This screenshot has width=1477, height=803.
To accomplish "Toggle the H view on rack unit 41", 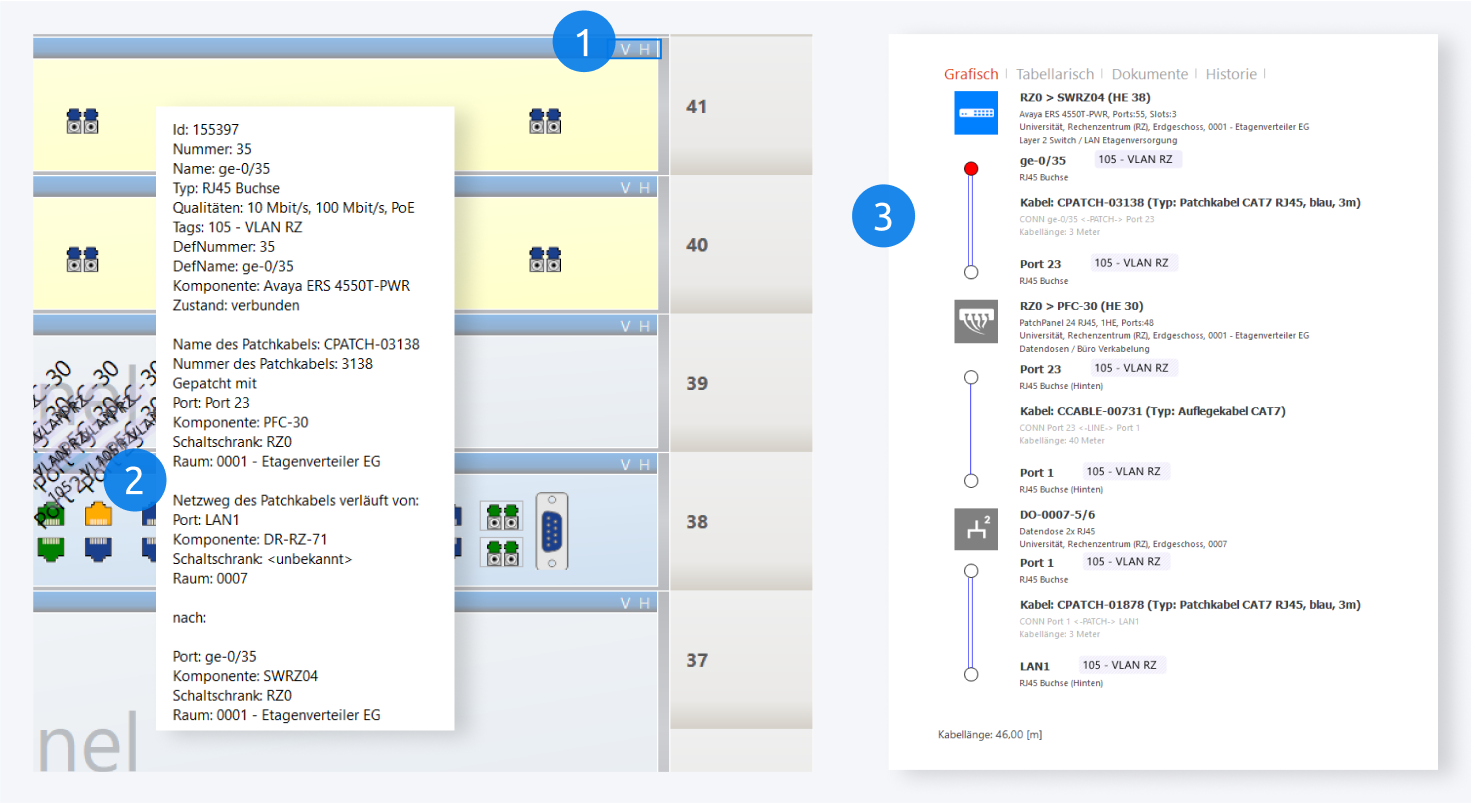I will [x=645, y=49].
